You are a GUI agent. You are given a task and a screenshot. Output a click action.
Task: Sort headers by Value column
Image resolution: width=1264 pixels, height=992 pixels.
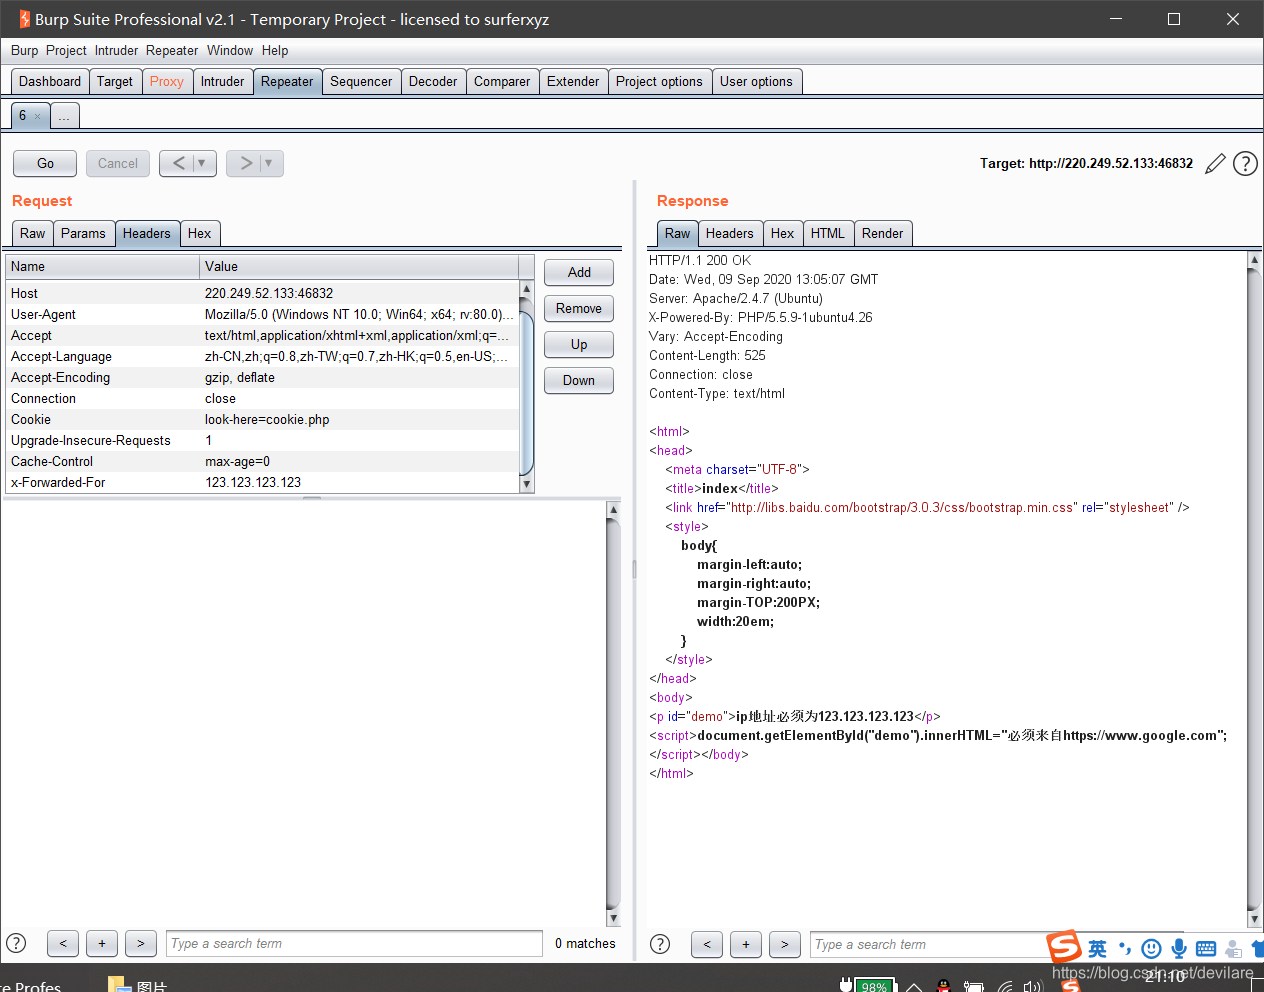359,267
